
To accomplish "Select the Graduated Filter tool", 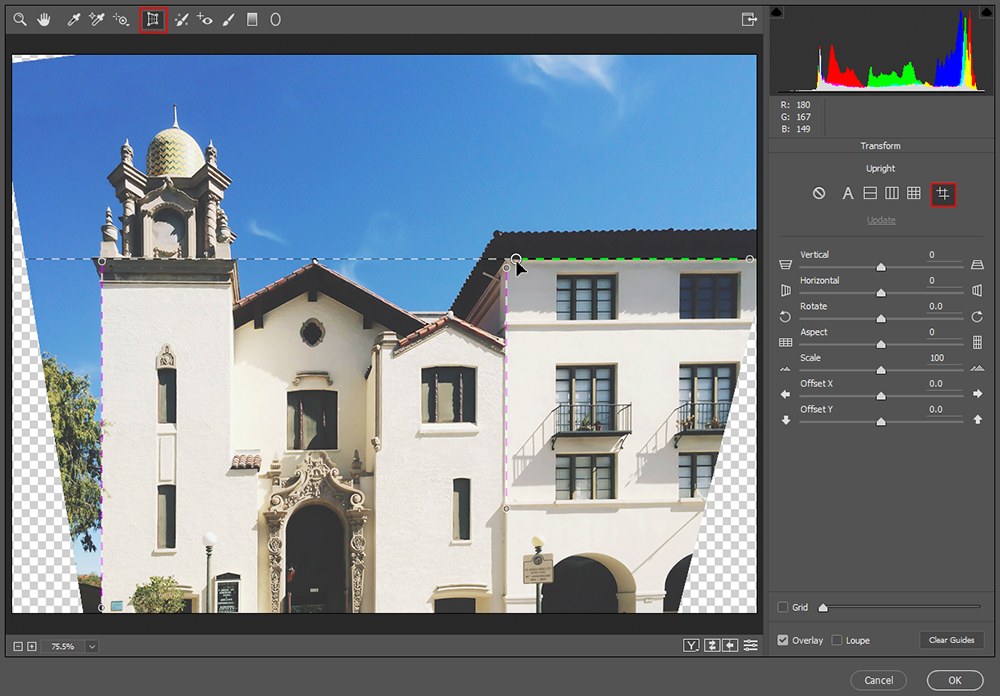I will (252, 20).
